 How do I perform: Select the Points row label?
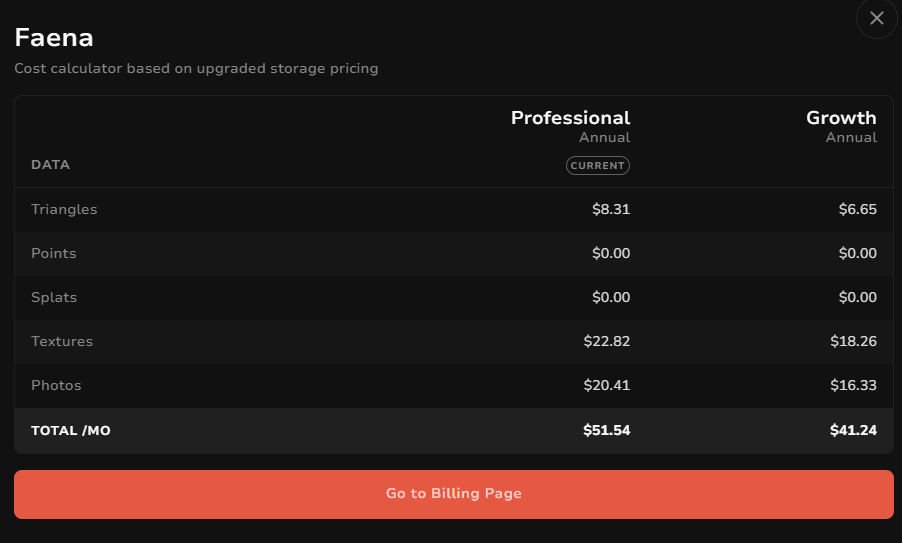[53, 253]
